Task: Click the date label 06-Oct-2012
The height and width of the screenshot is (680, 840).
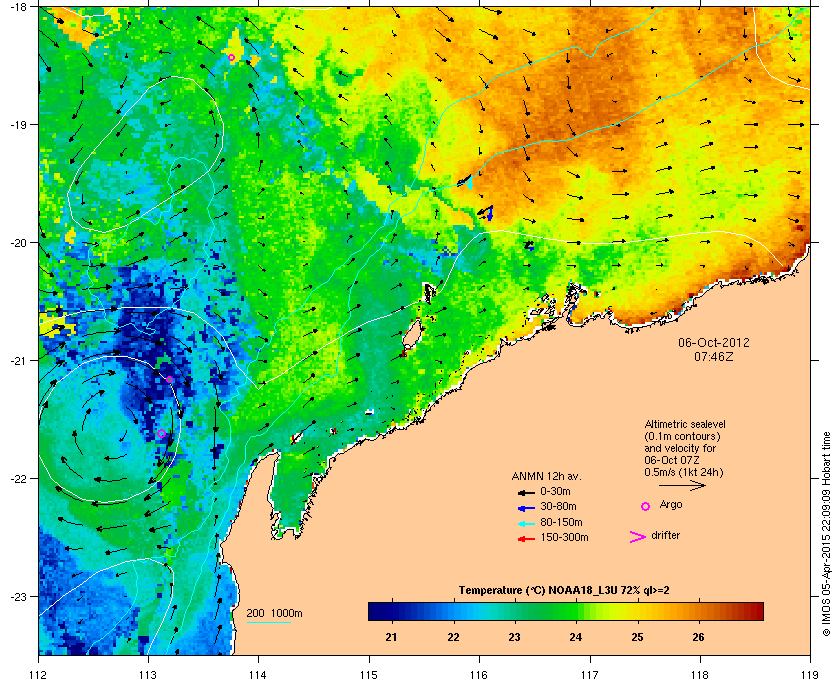Action: click(714, 342)
